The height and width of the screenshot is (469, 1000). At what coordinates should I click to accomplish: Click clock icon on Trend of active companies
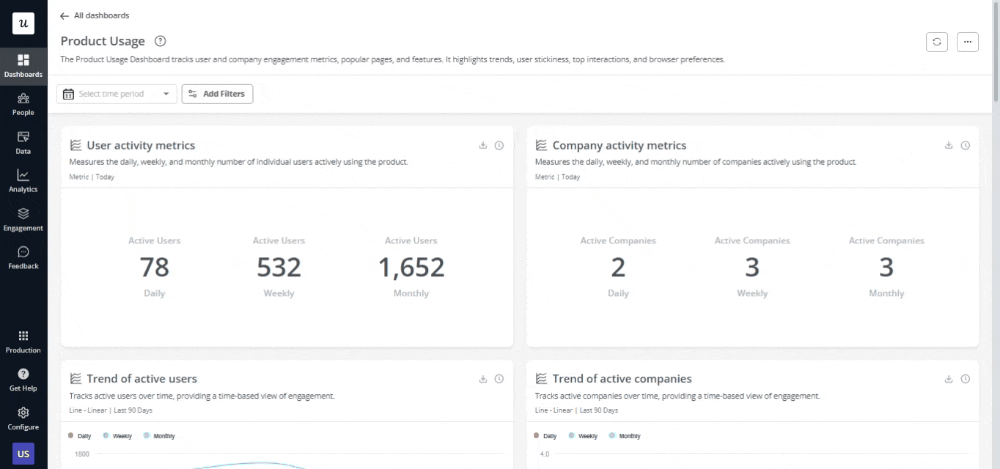965,379
